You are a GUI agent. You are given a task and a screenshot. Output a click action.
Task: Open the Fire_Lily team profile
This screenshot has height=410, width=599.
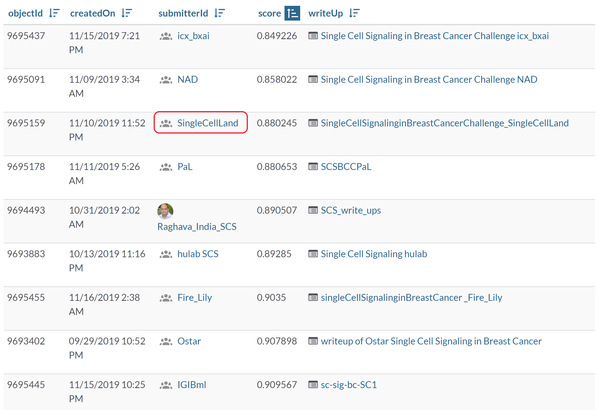194,298
